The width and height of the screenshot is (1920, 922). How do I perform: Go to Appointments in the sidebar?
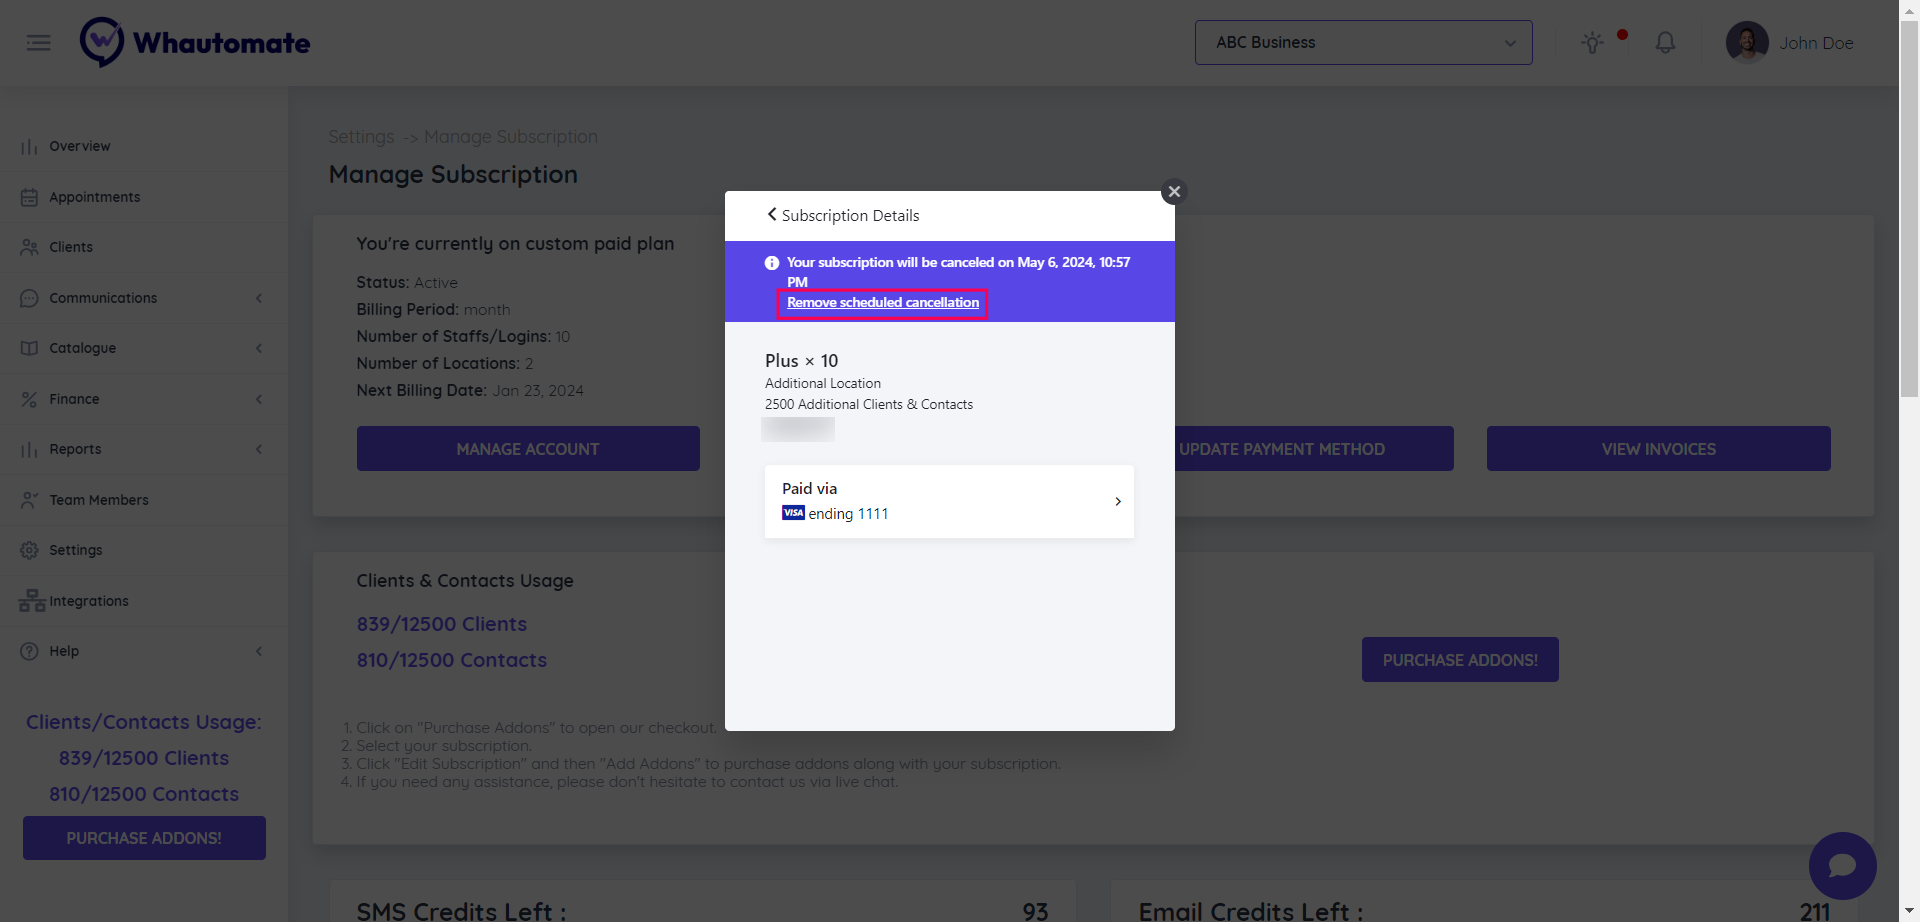tap(95, 197)
